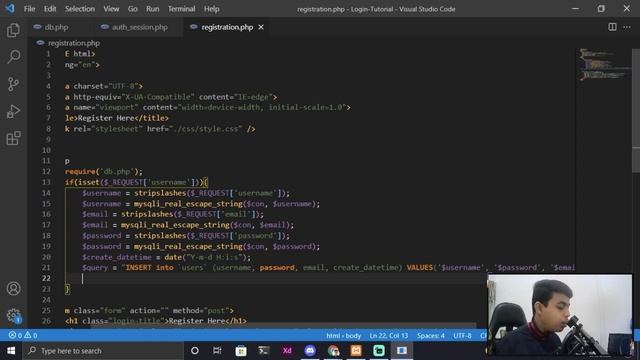Click the closing brace on line 23
This screenshot has width=640, height=360.
[67, 289]
